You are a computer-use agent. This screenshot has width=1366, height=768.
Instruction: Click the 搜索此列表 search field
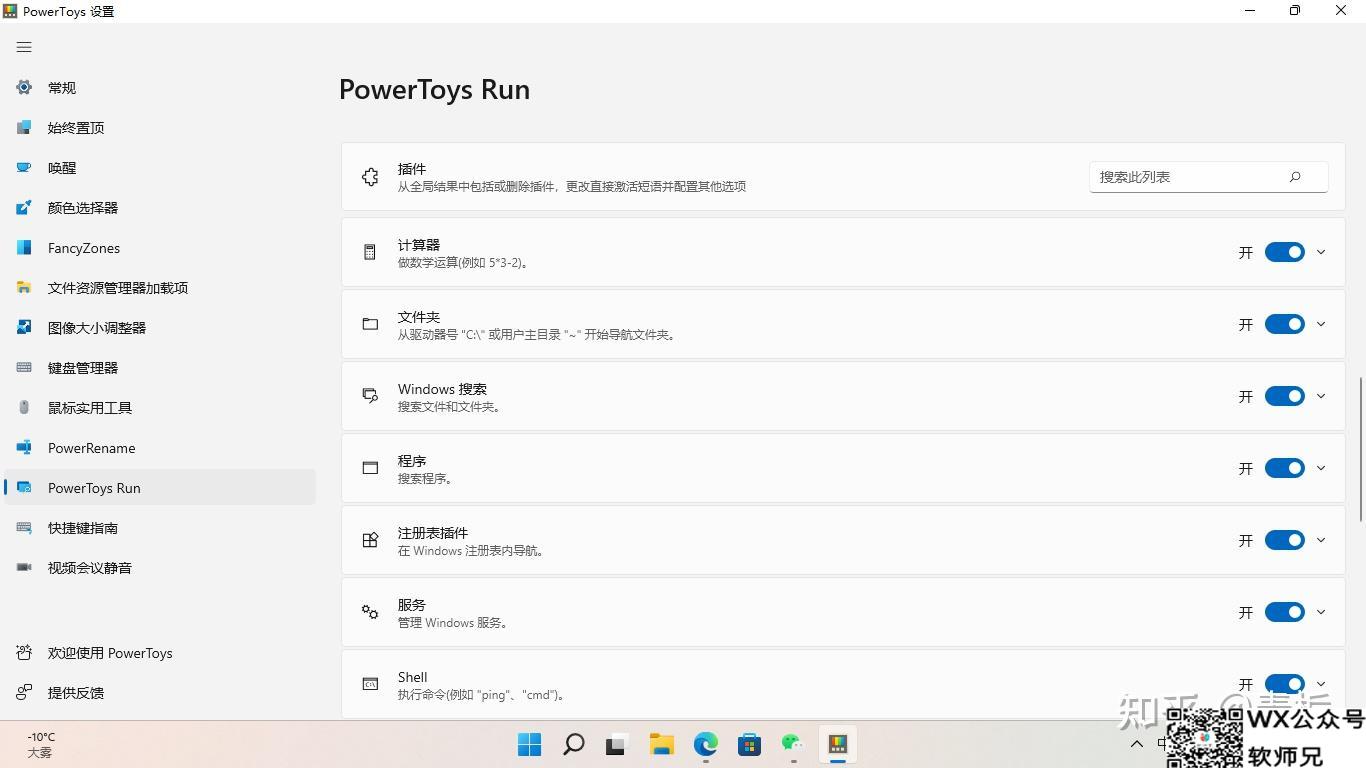click(x=1209, y=177)
